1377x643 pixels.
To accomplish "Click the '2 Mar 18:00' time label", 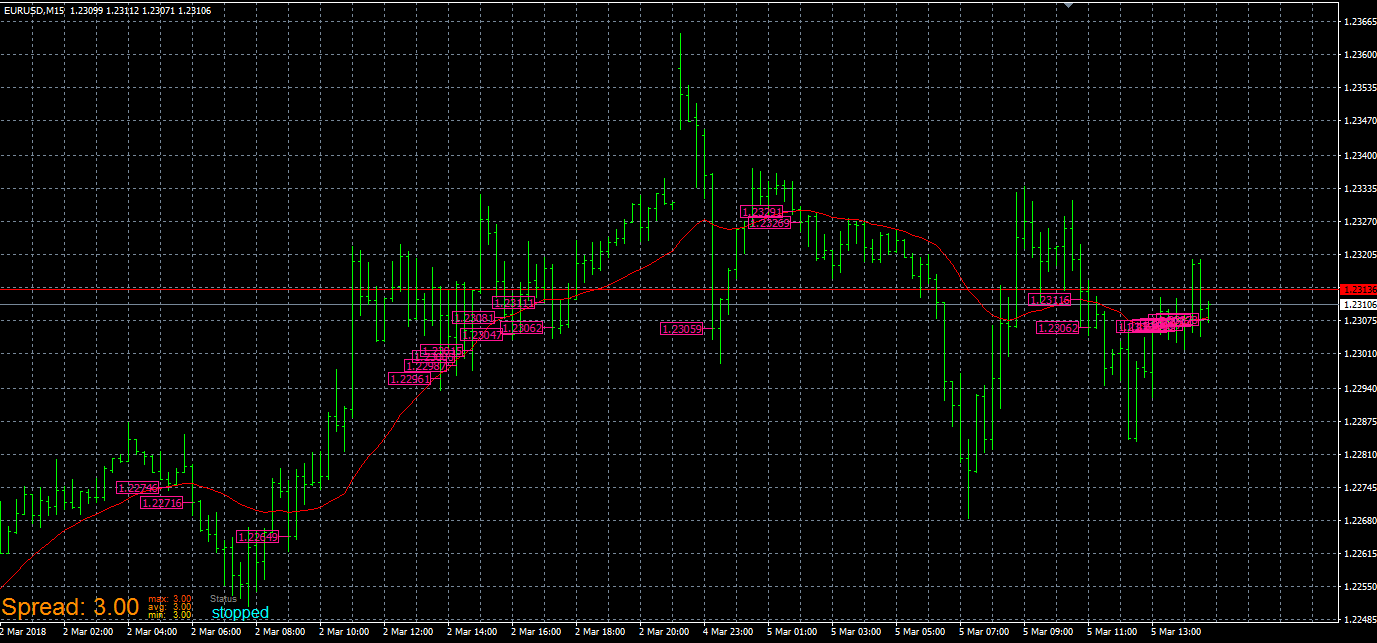I will (x=600, y=632).
